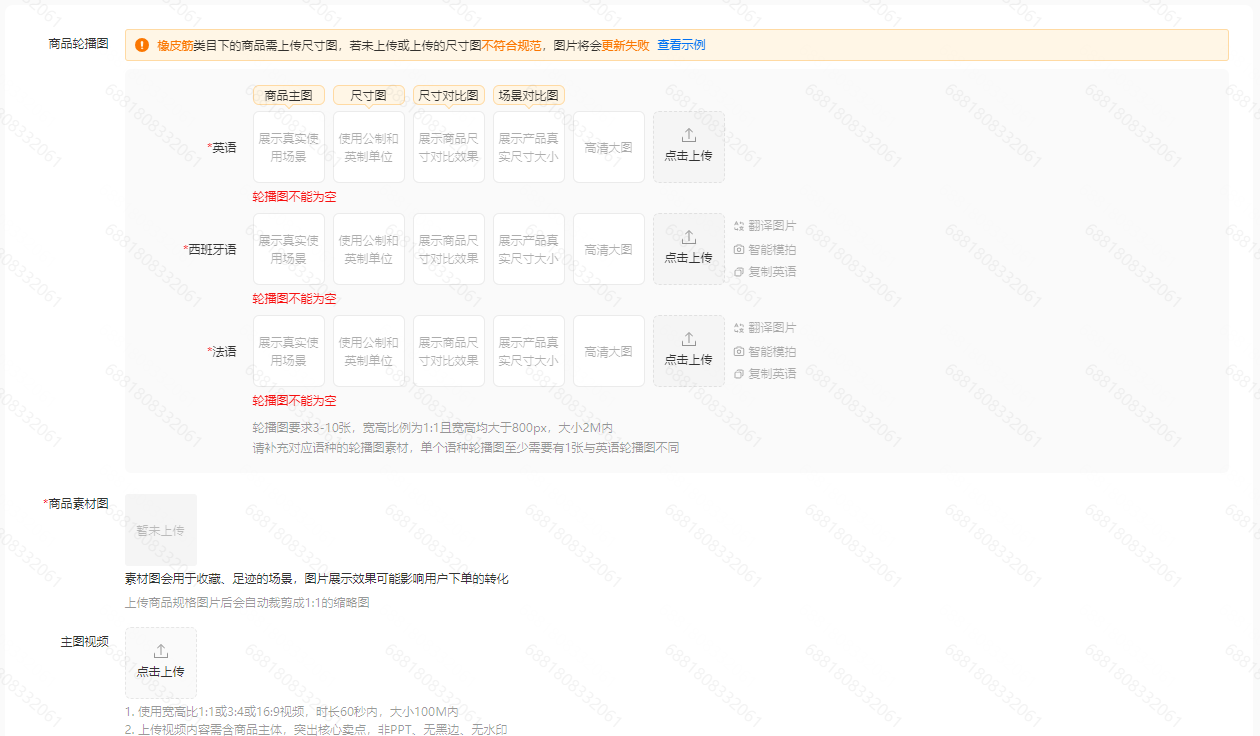This screenshot has width=1260, height=736.
Task: Click the 暂未上传 placeholder for 商品素材图
Action: [161, 530]
